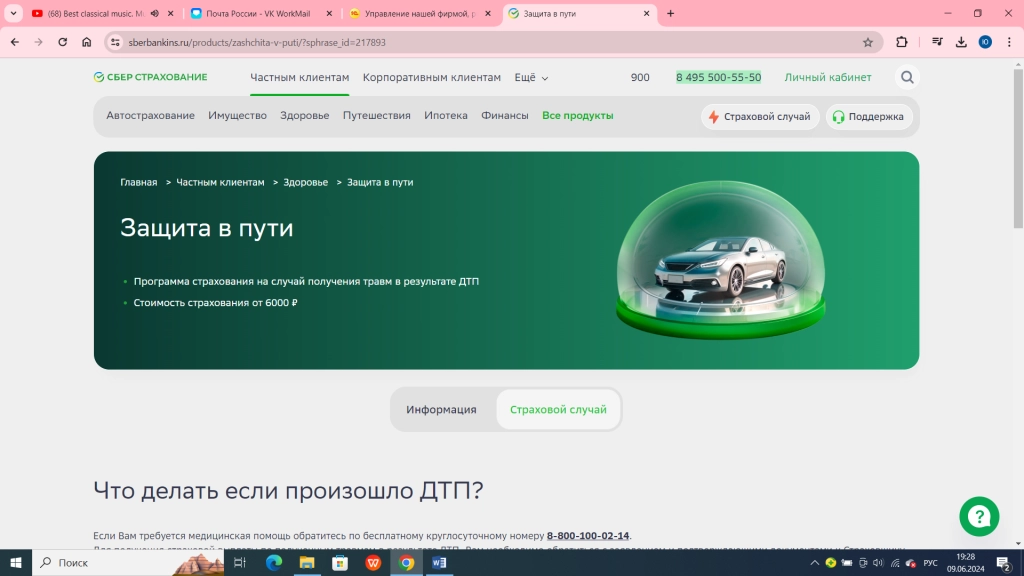The image size is (1024, 576).
Task: Open the Chrome downloads icon
Action: tap(961, 42)
